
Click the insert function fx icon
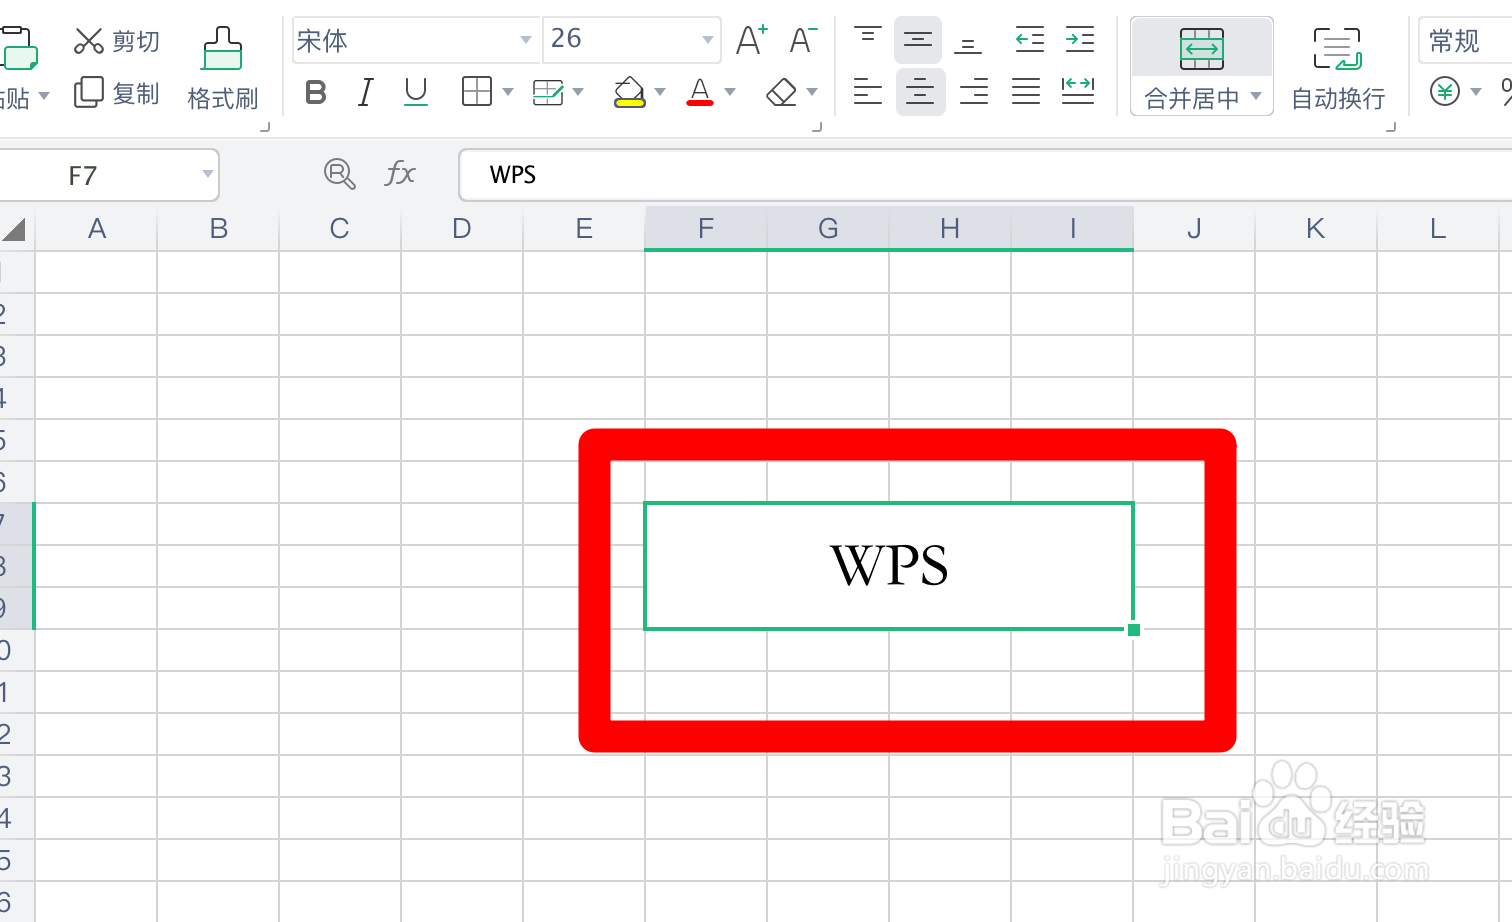tap(400, 174)
